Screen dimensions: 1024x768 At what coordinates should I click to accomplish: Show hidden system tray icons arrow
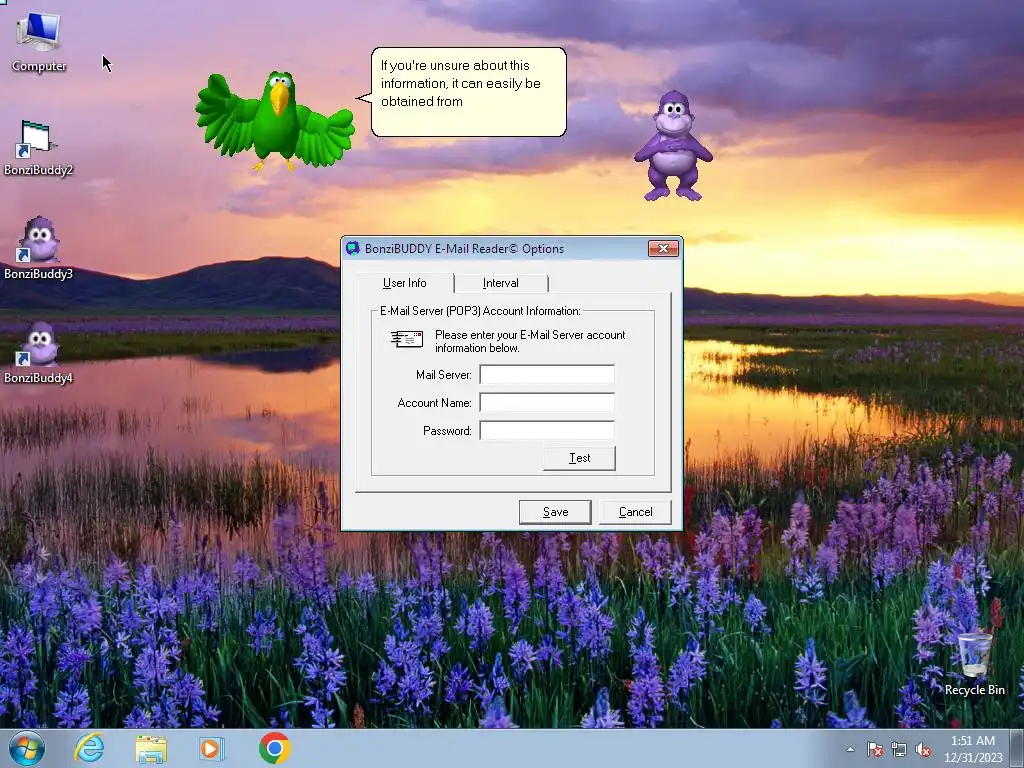click(x=850, y=749)
